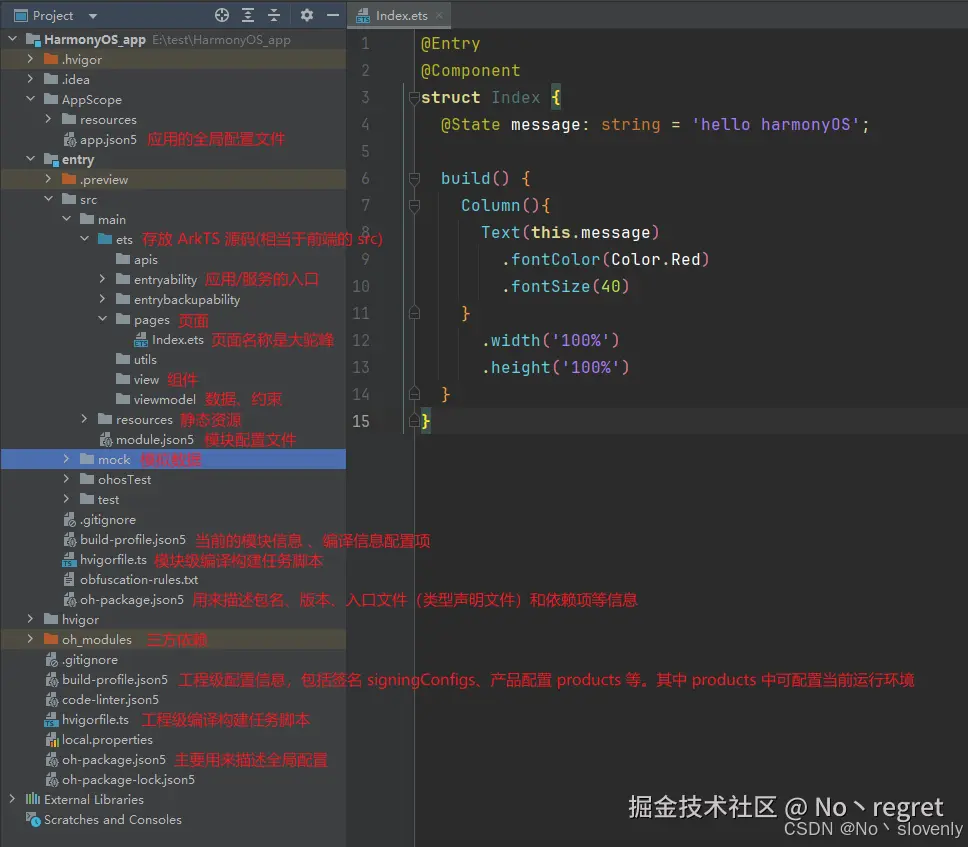This screenshot has height=847, width=968.
Task: Select oh-package-lock.json5 file icon
Action: click(52, 780)
